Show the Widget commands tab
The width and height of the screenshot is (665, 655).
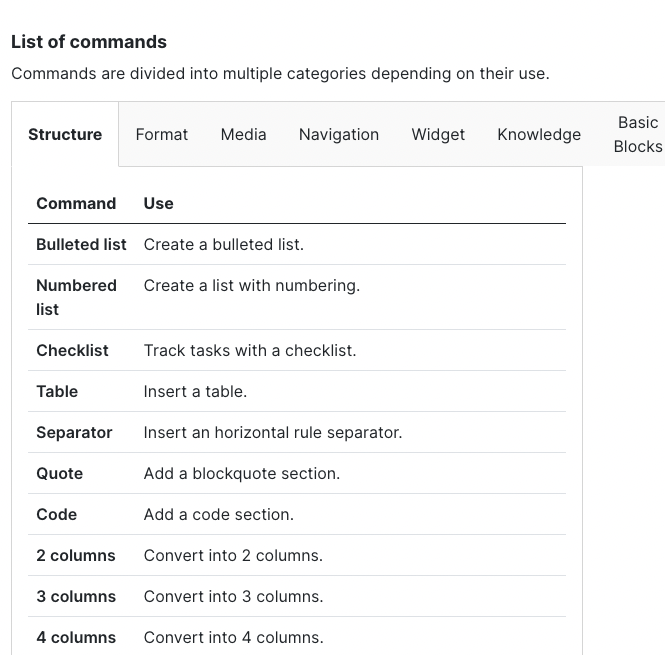(438, 134)
